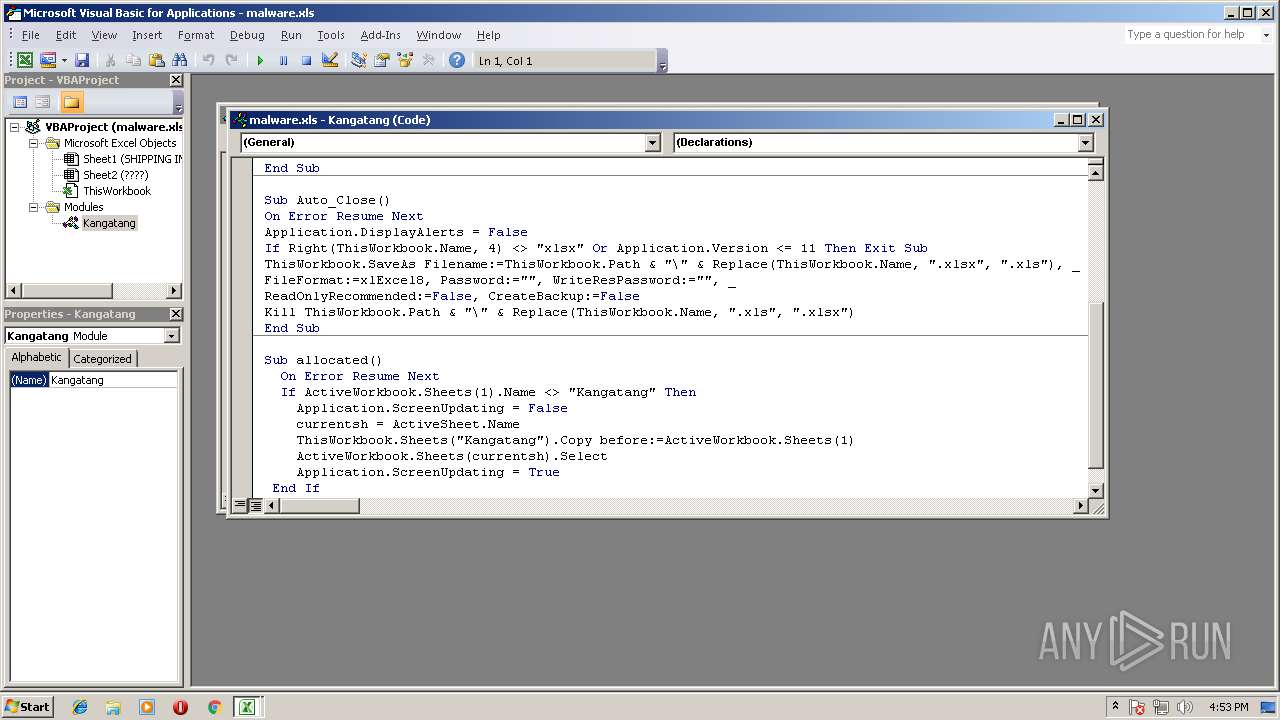The image size is (1280, 720).
Task: Click the Redo arrow icon
Action: (231, 61)
